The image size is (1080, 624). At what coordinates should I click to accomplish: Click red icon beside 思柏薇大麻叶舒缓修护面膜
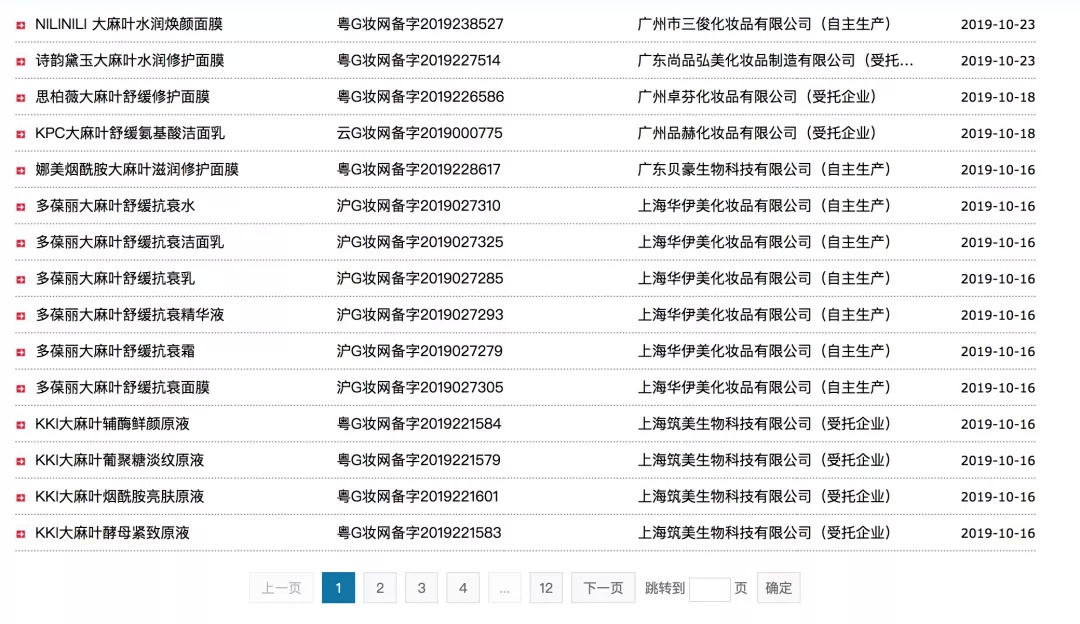(x=21, y=98)
